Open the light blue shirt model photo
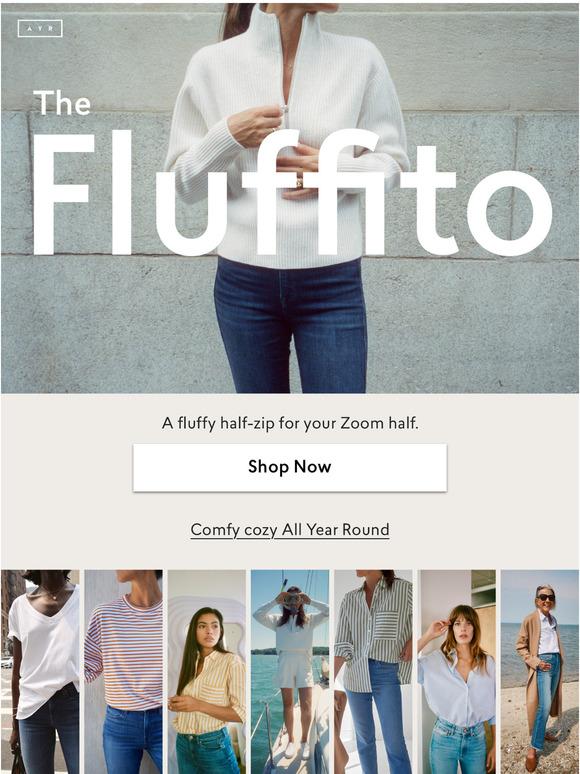Image resolution: width=580 pixels, height=774 pixels. 457,672
